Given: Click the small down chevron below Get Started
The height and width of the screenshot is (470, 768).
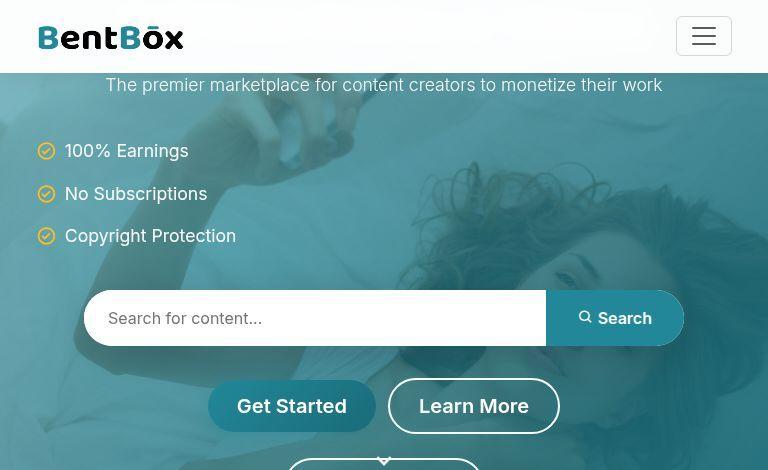Looking at the screenshot, I should click(x=384, y=461).
